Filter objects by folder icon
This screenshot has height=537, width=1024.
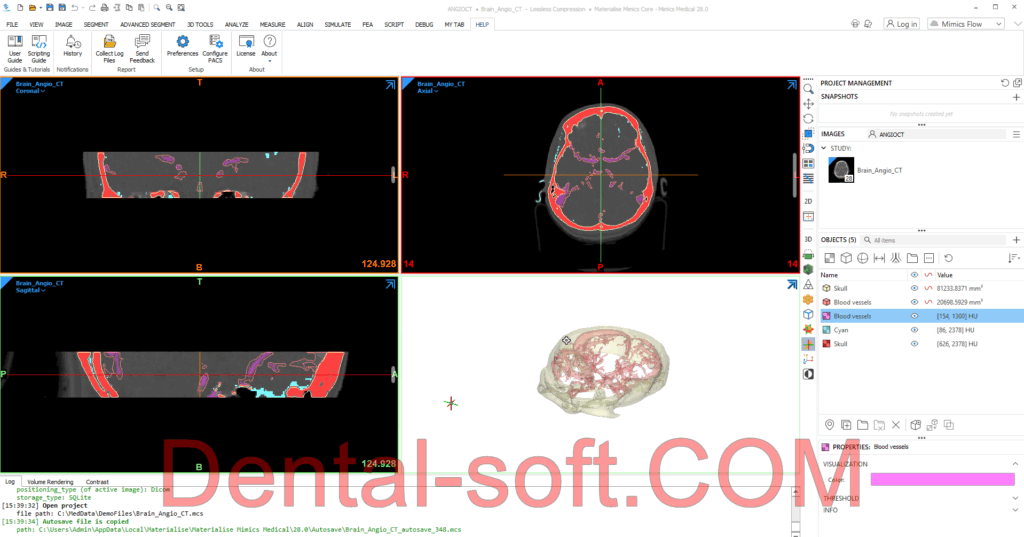click(x=912, y=258)
